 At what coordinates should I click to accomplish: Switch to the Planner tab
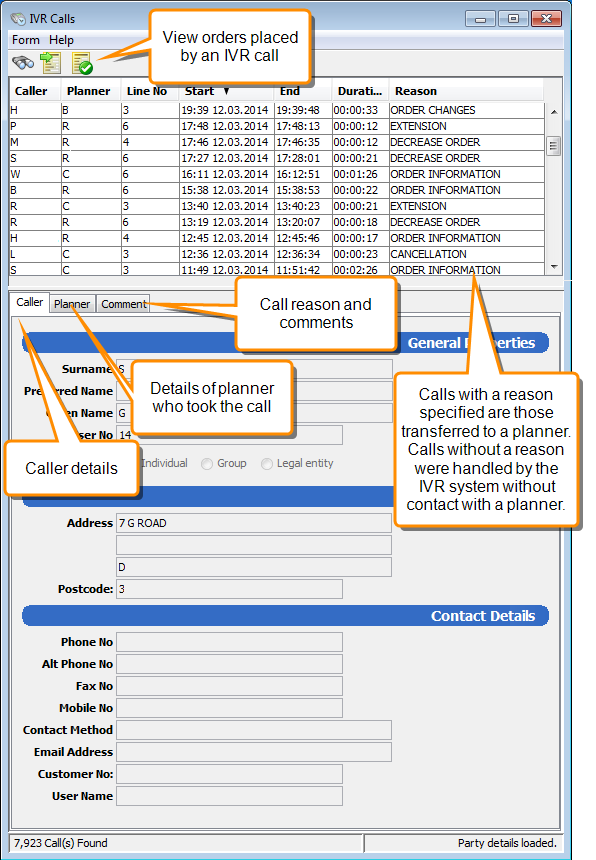click(72, 304)
